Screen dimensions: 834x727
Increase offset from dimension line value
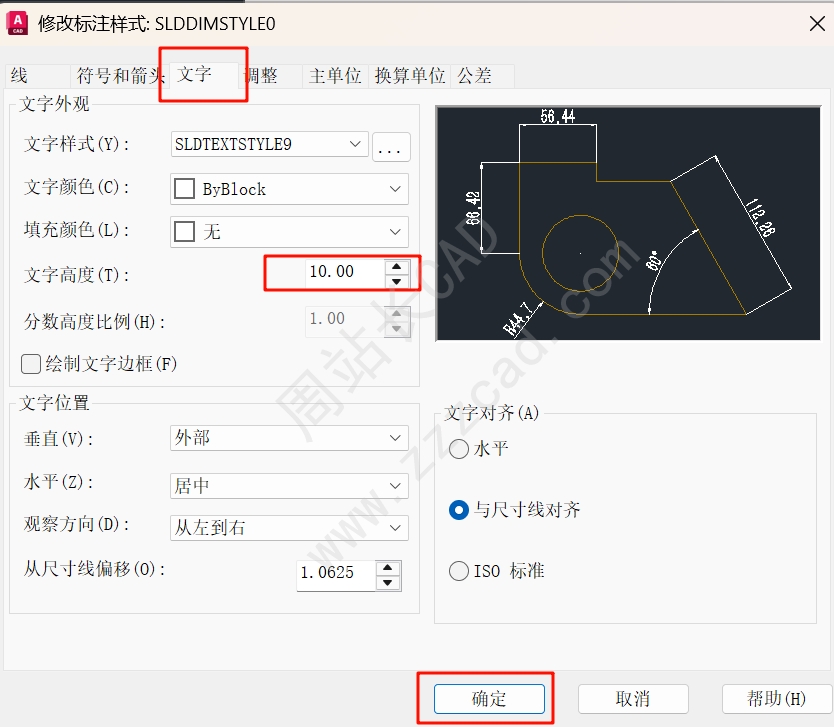[388, 567]
